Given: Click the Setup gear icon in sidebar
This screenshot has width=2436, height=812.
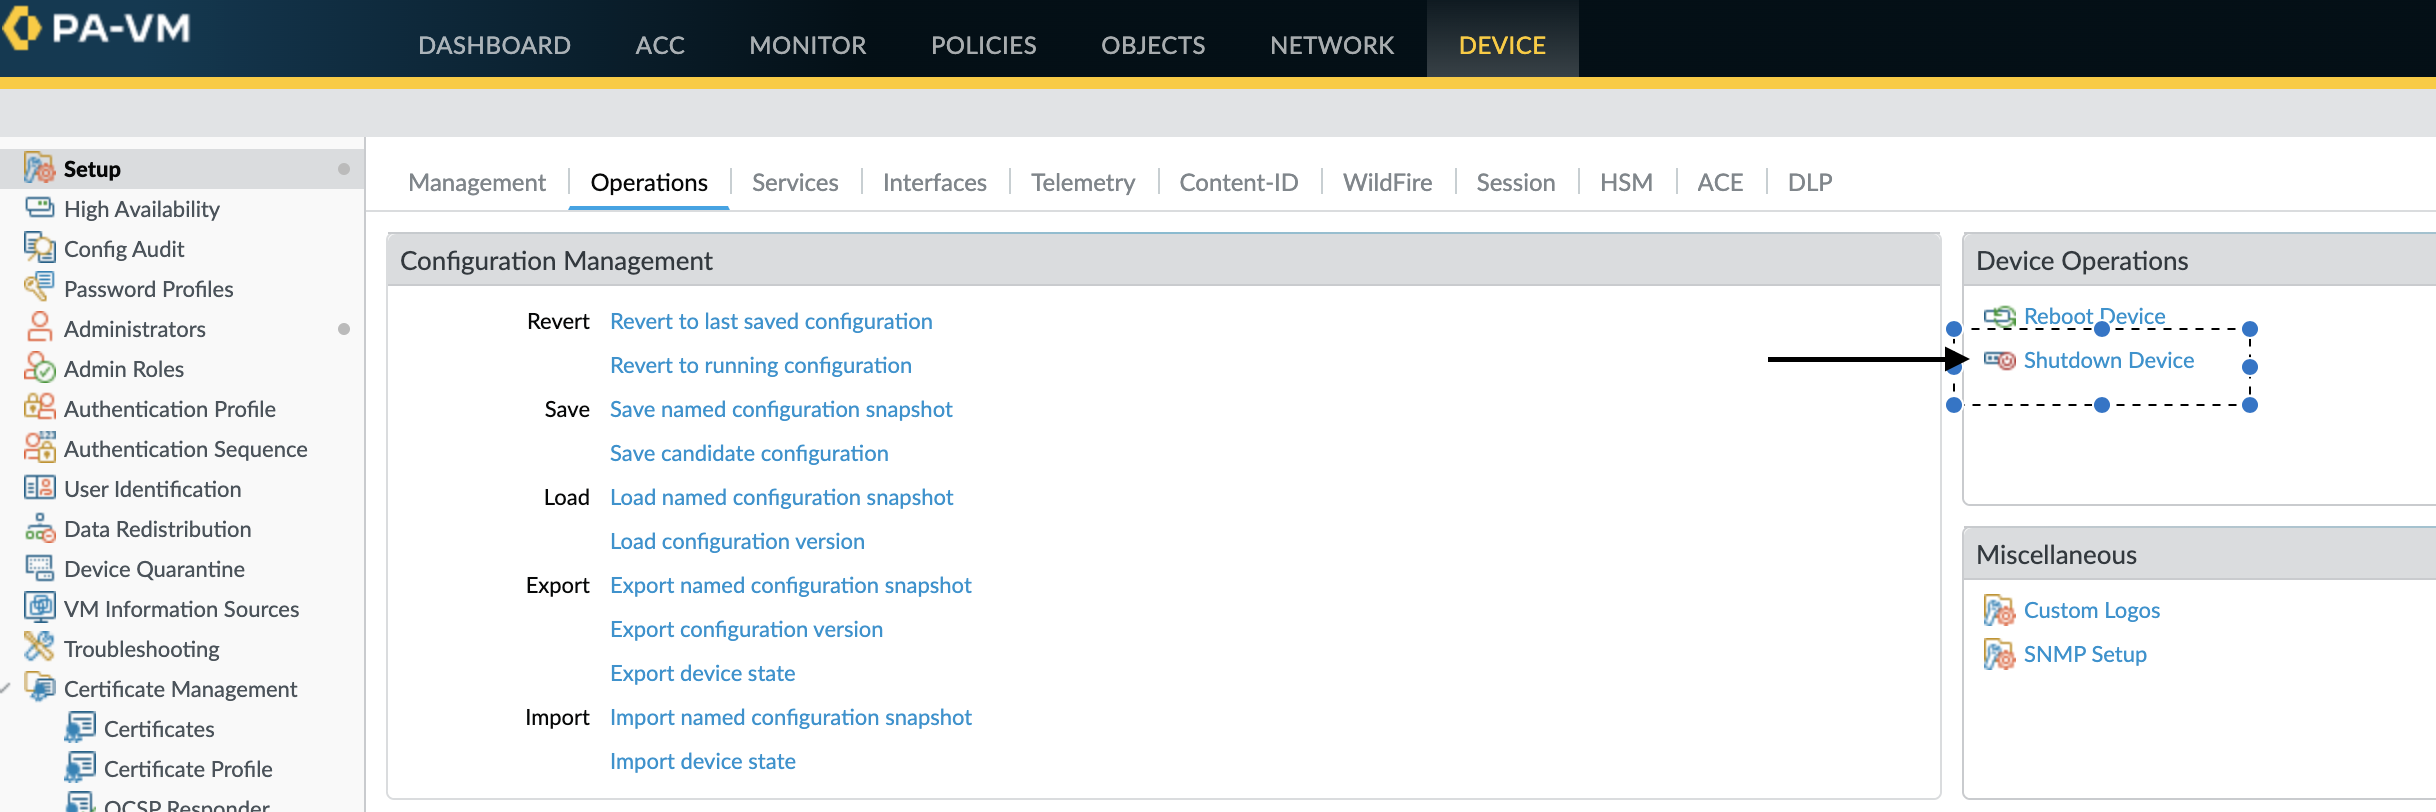Looking at the screenshot, I should [x=39, y=168].
